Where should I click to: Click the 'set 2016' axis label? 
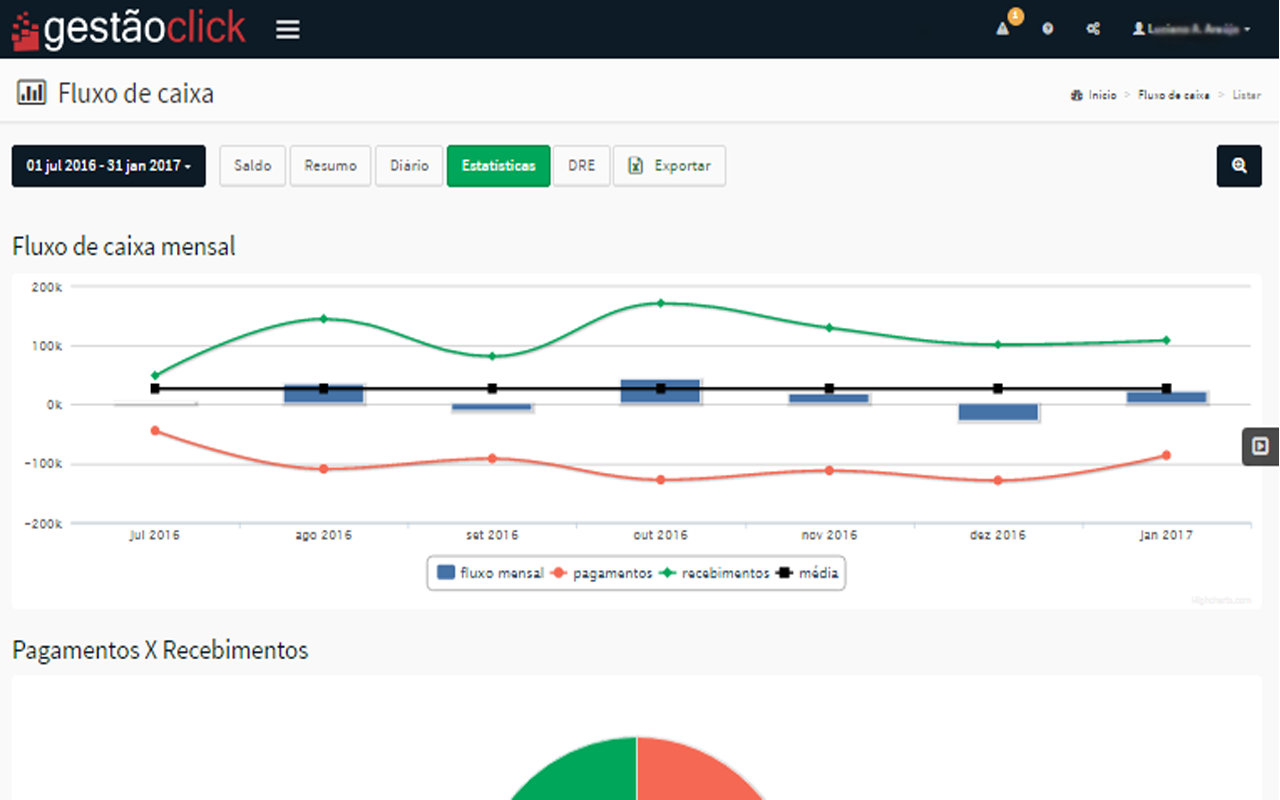(x=492, y=535)
